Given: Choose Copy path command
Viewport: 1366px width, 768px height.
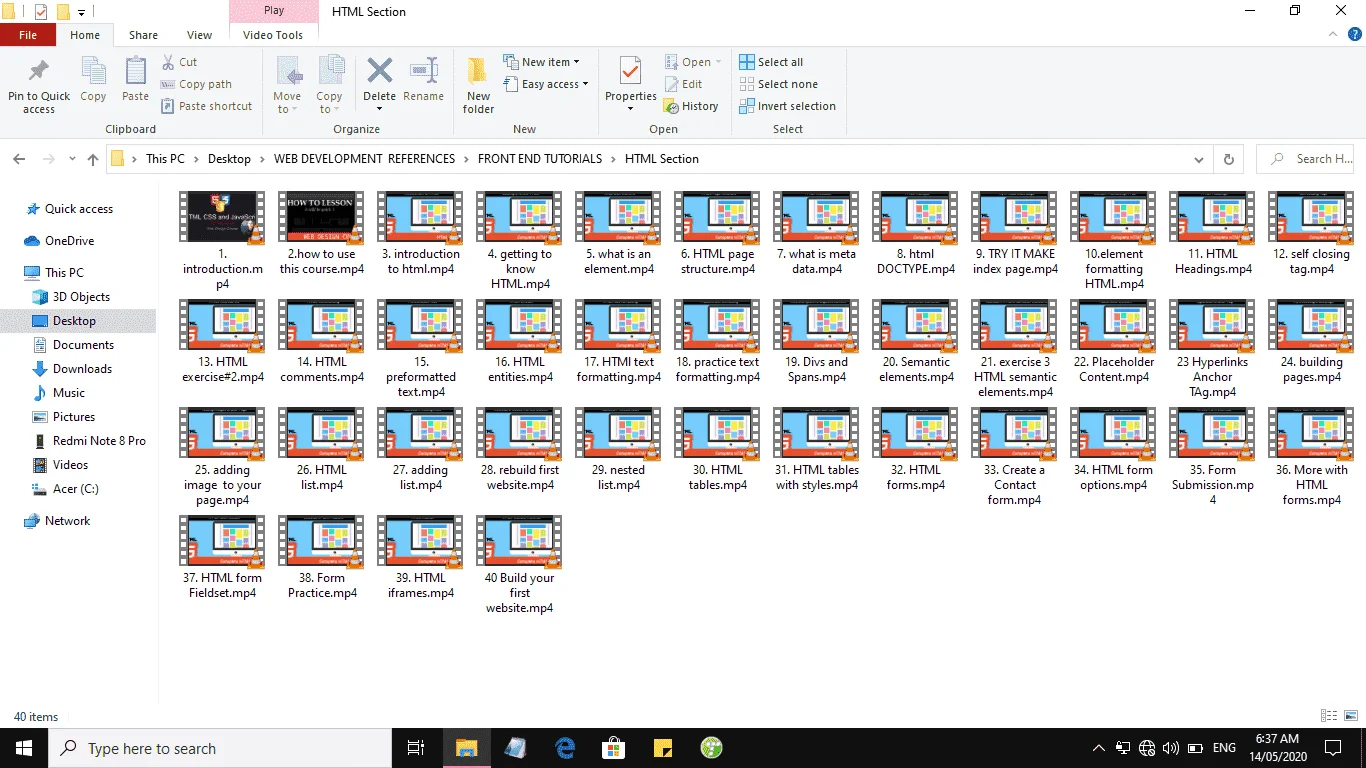Looking at the screenshot, I should click(x=196, y=84).
